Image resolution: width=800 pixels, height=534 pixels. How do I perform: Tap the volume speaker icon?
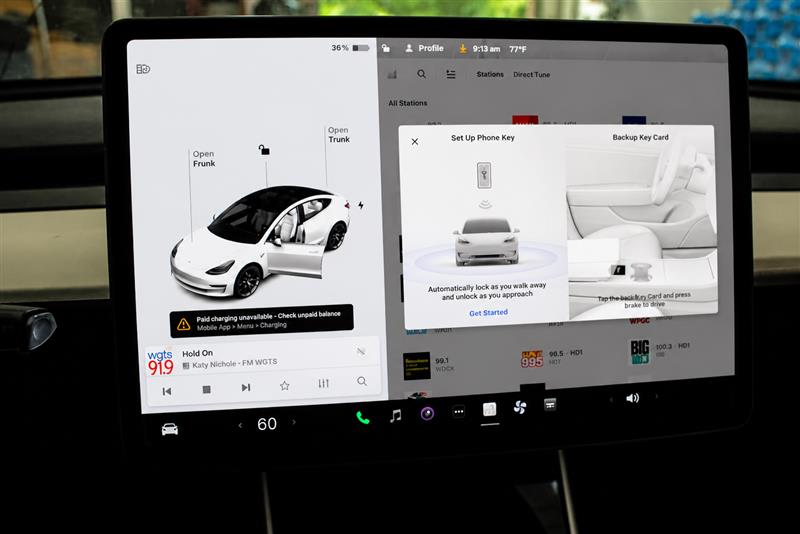click(632, 398)
